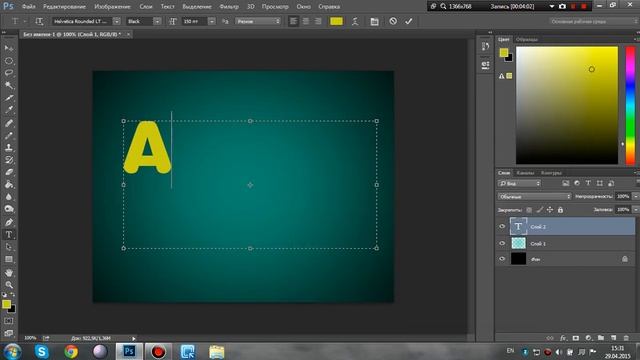This screenshot has width=640, height=360.
Task: Select the Magic Wand tool
Action: [9, 85]
